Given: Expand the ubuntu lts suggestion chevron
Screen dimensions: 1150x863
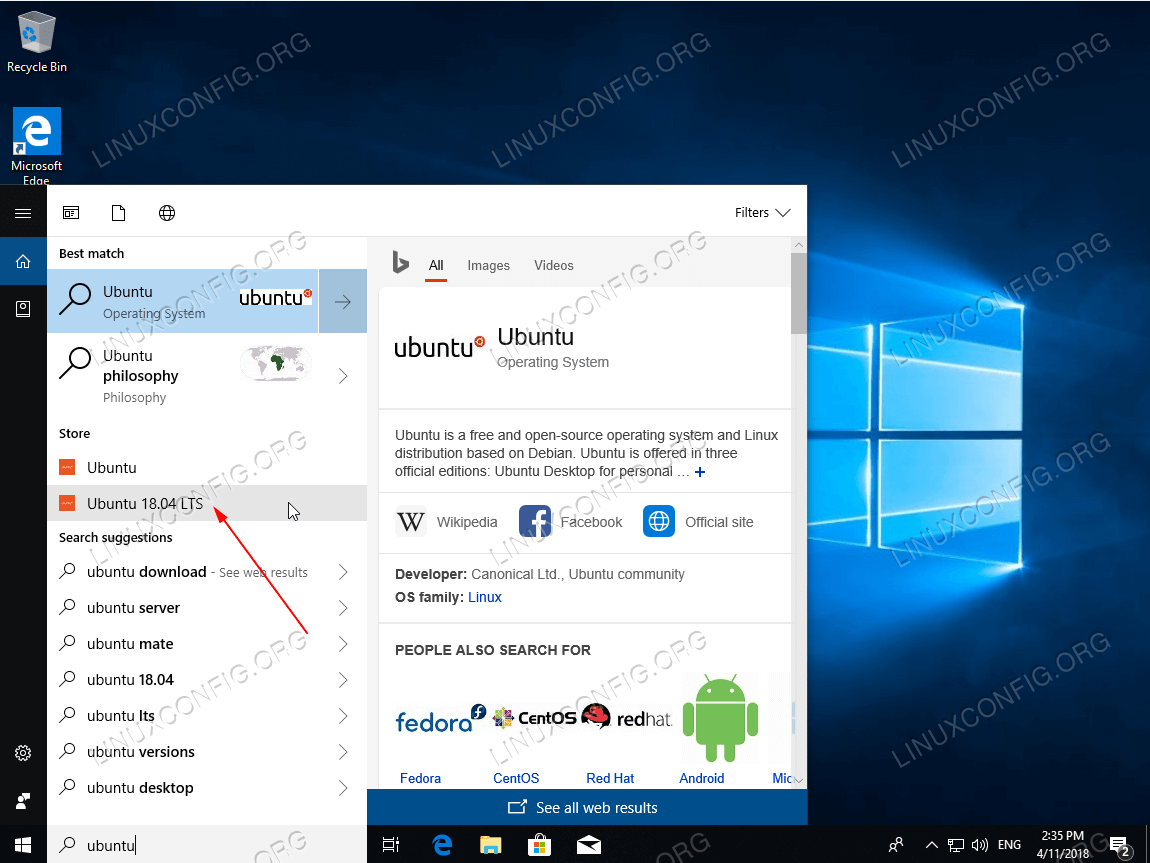Looking at the screenshot, I should [x=343, y=716].
